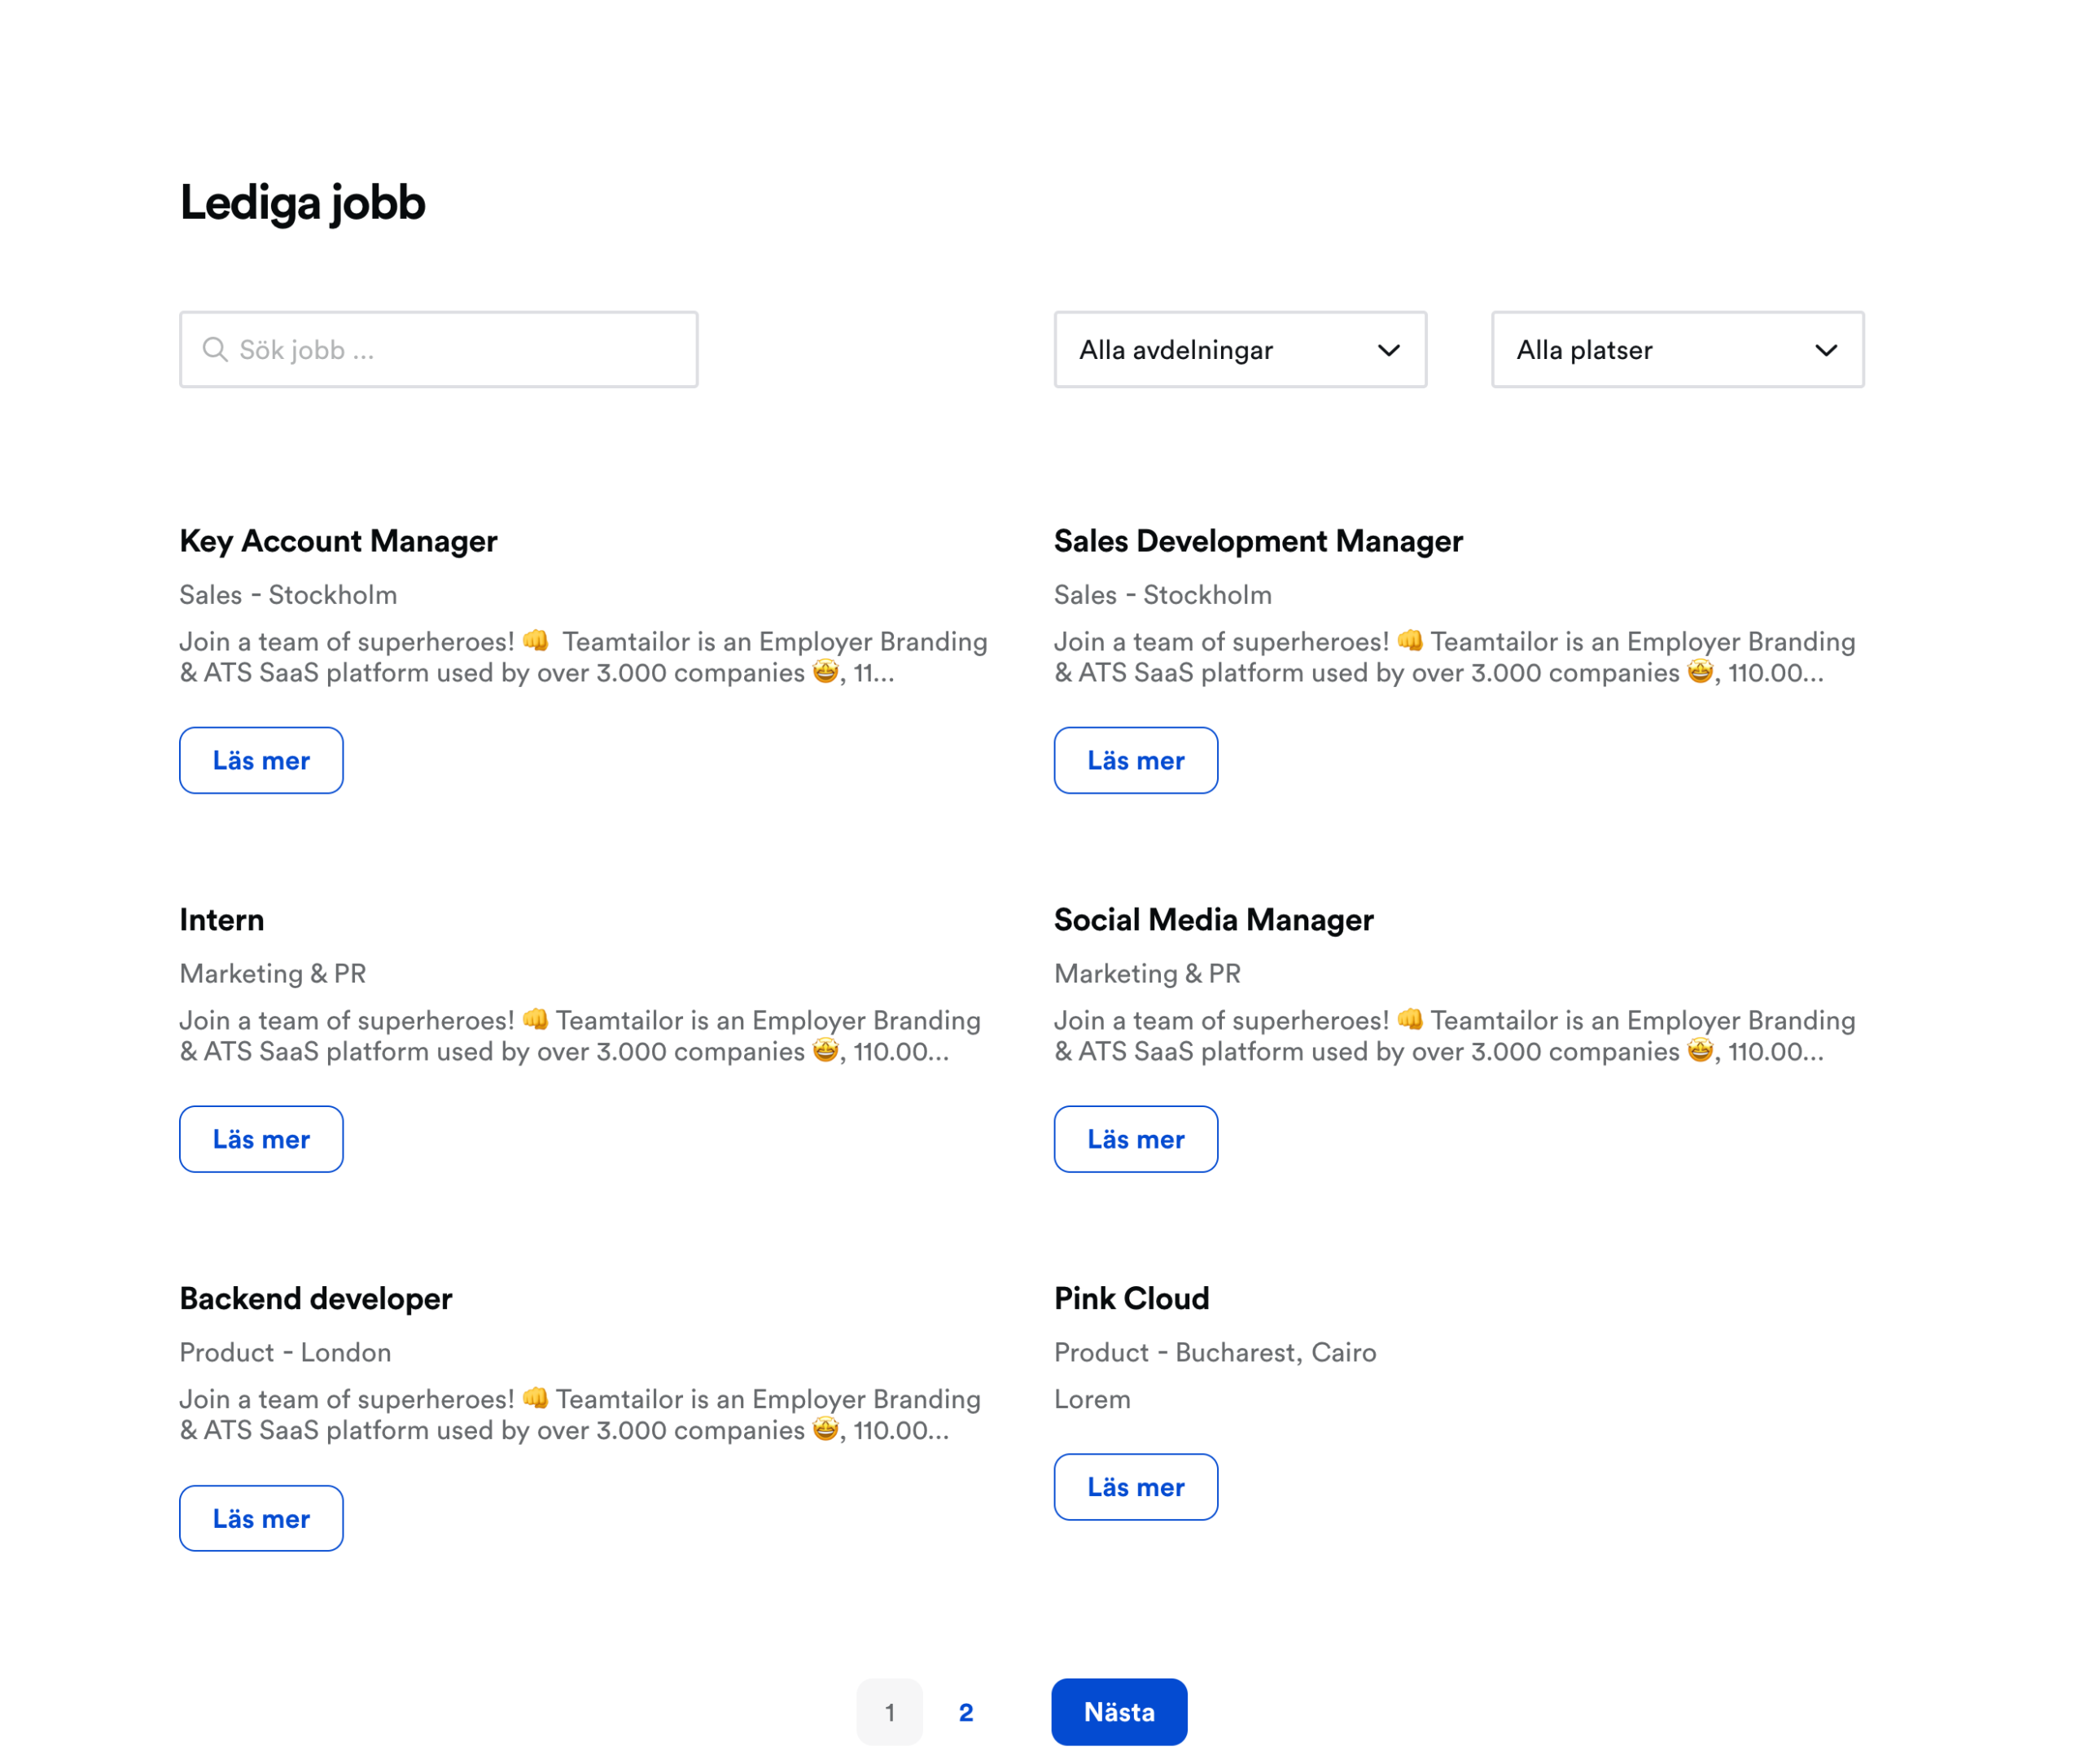Focus the Sök jobb search field
The width and height of the screenshot is (2084, 1764).
(x=439, y=350)
